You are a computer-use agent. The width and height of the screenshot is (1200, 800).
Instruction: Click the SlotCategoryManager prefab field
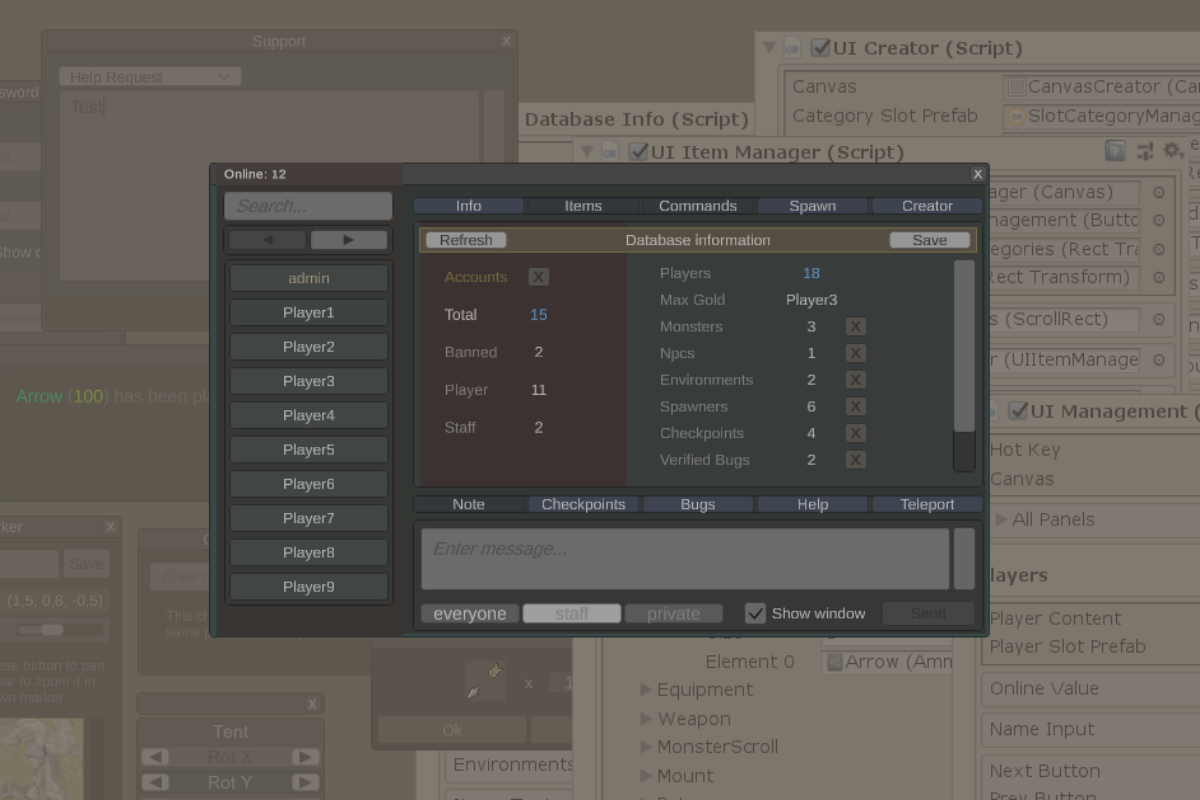click(1101, 116)
